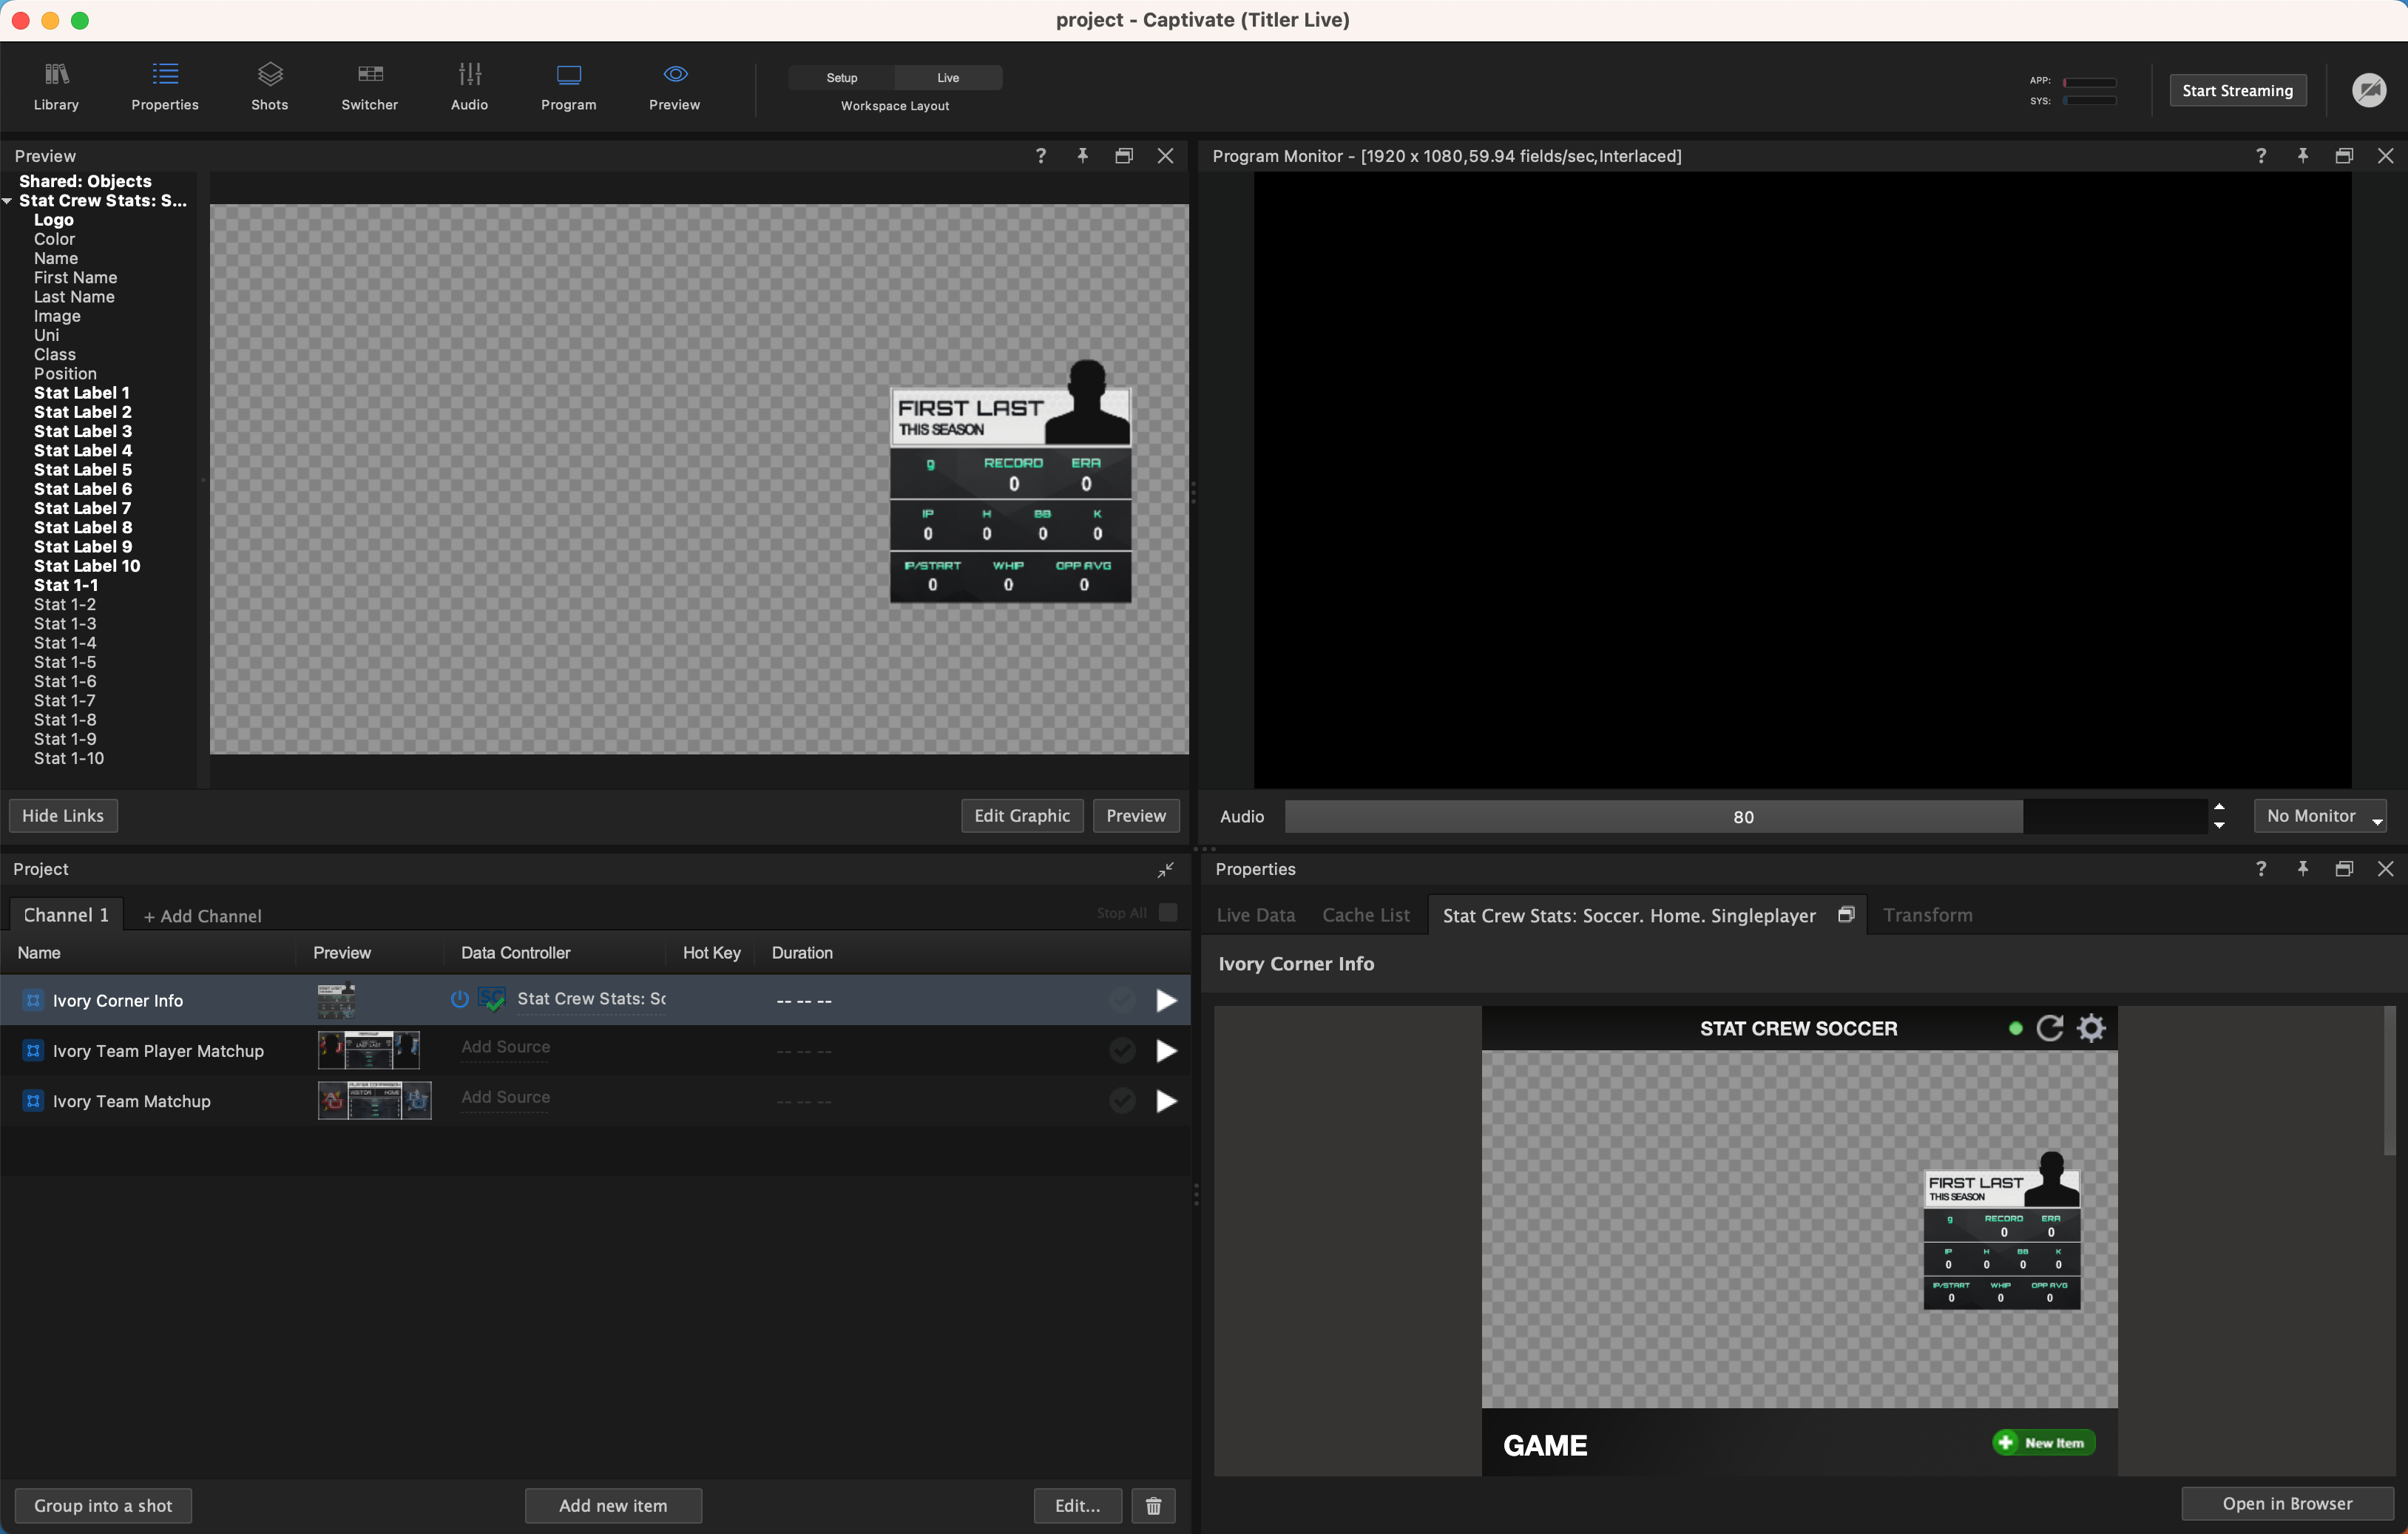The image size is (2408, 1534).
Task: Switch to the Cache List tab
Action: tap(1366, 915)
